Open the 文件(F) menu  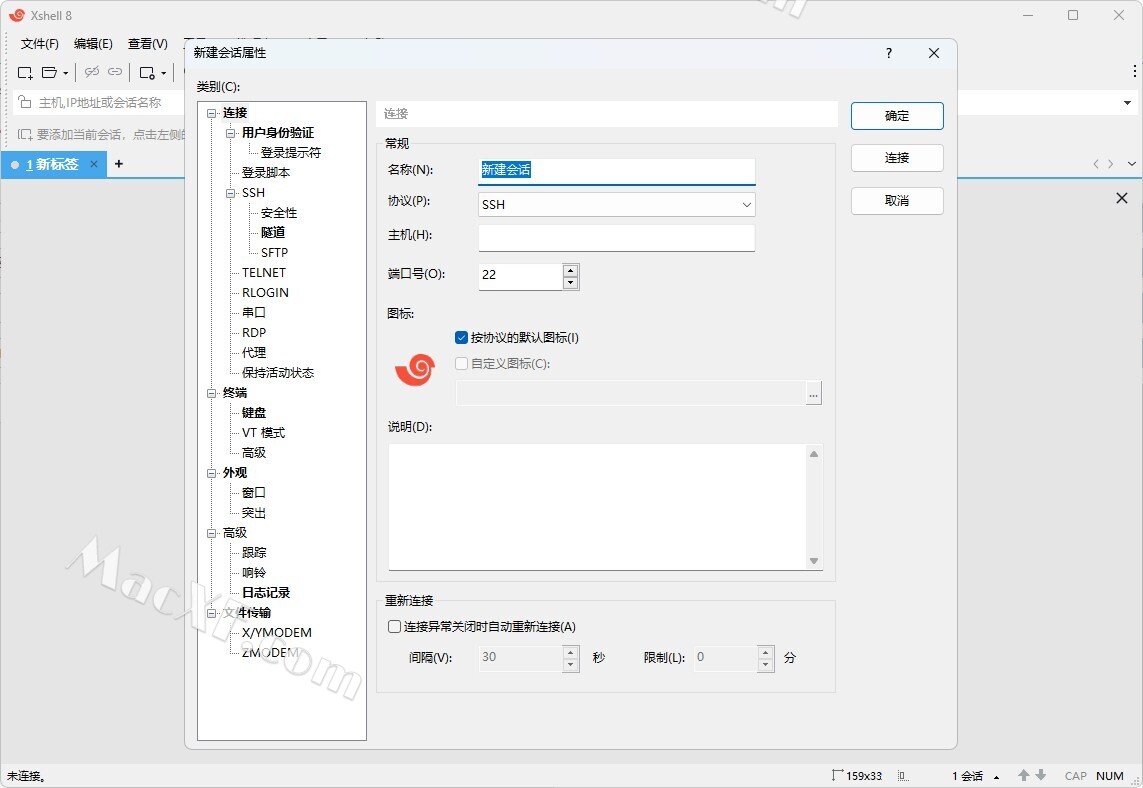click(x=39, y=44)
